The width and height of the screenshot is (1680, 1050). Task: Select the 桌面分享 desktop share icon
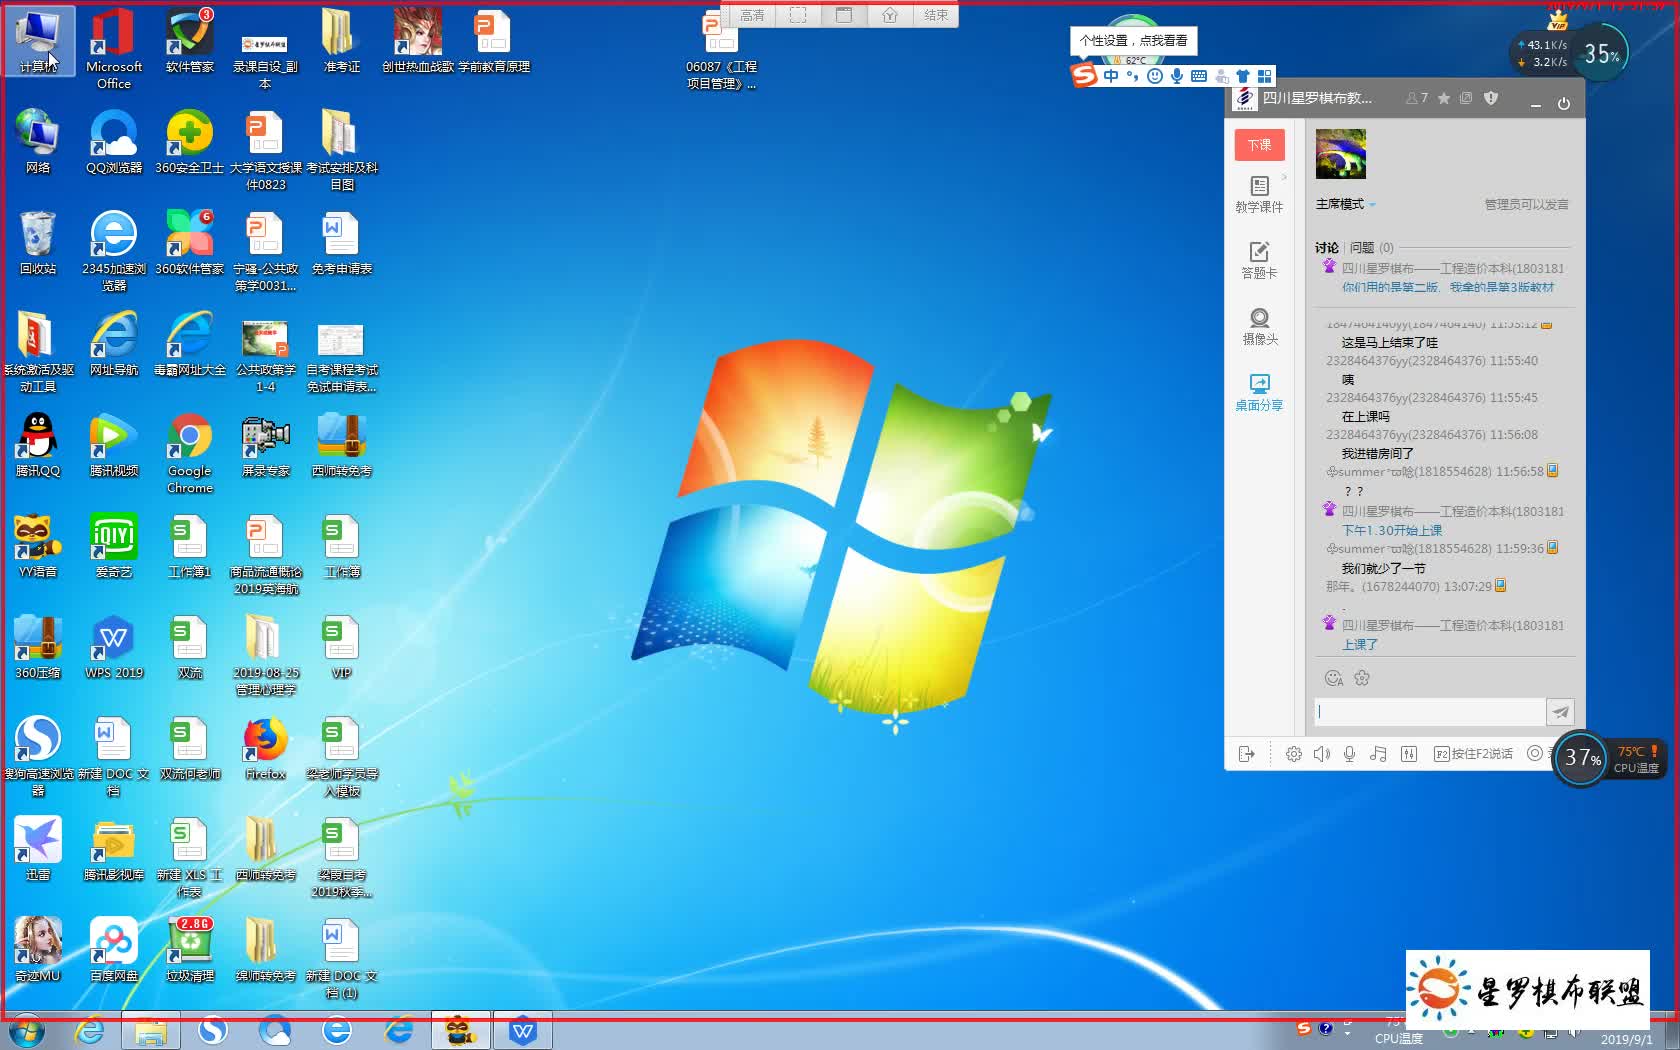point(1258,392)
